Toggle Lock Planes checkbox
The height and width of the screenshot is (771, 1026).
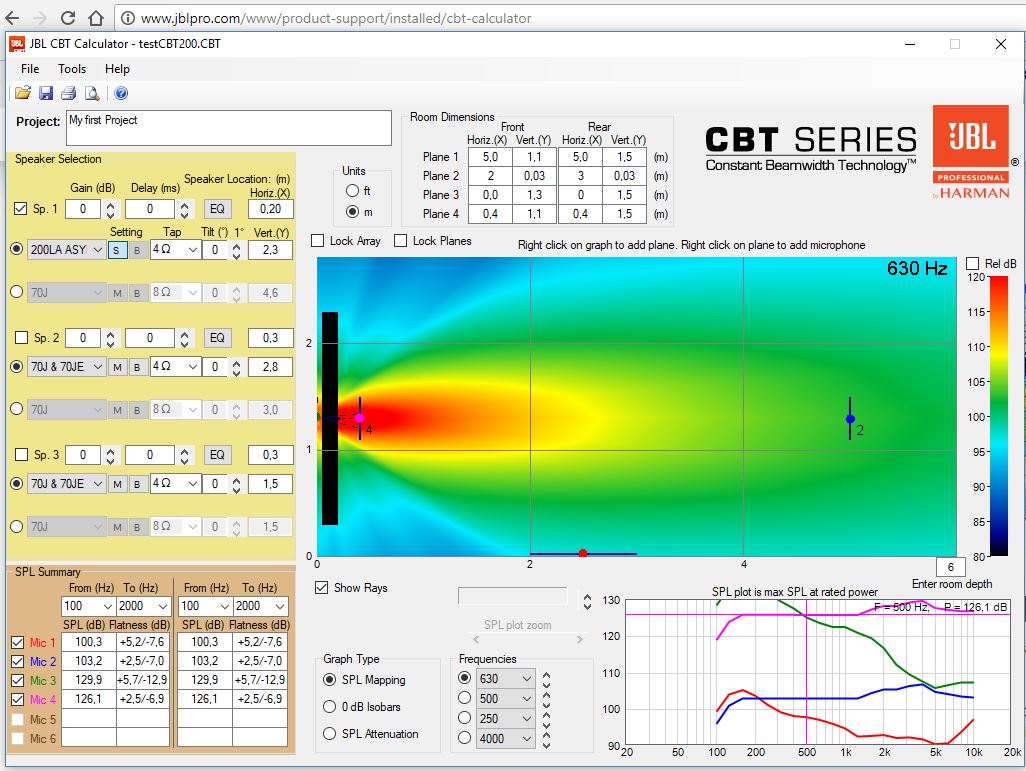point(400,241)
